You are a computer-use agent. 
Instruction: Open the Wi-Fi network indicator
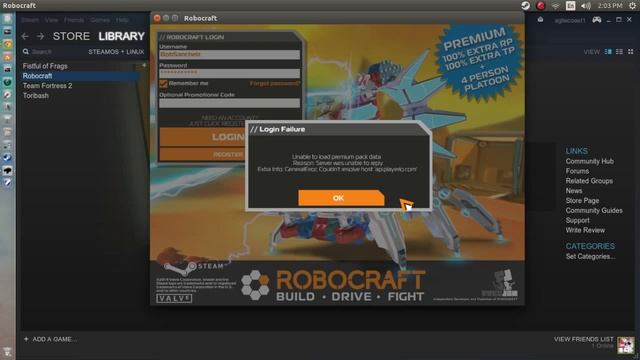pos(556,6)
